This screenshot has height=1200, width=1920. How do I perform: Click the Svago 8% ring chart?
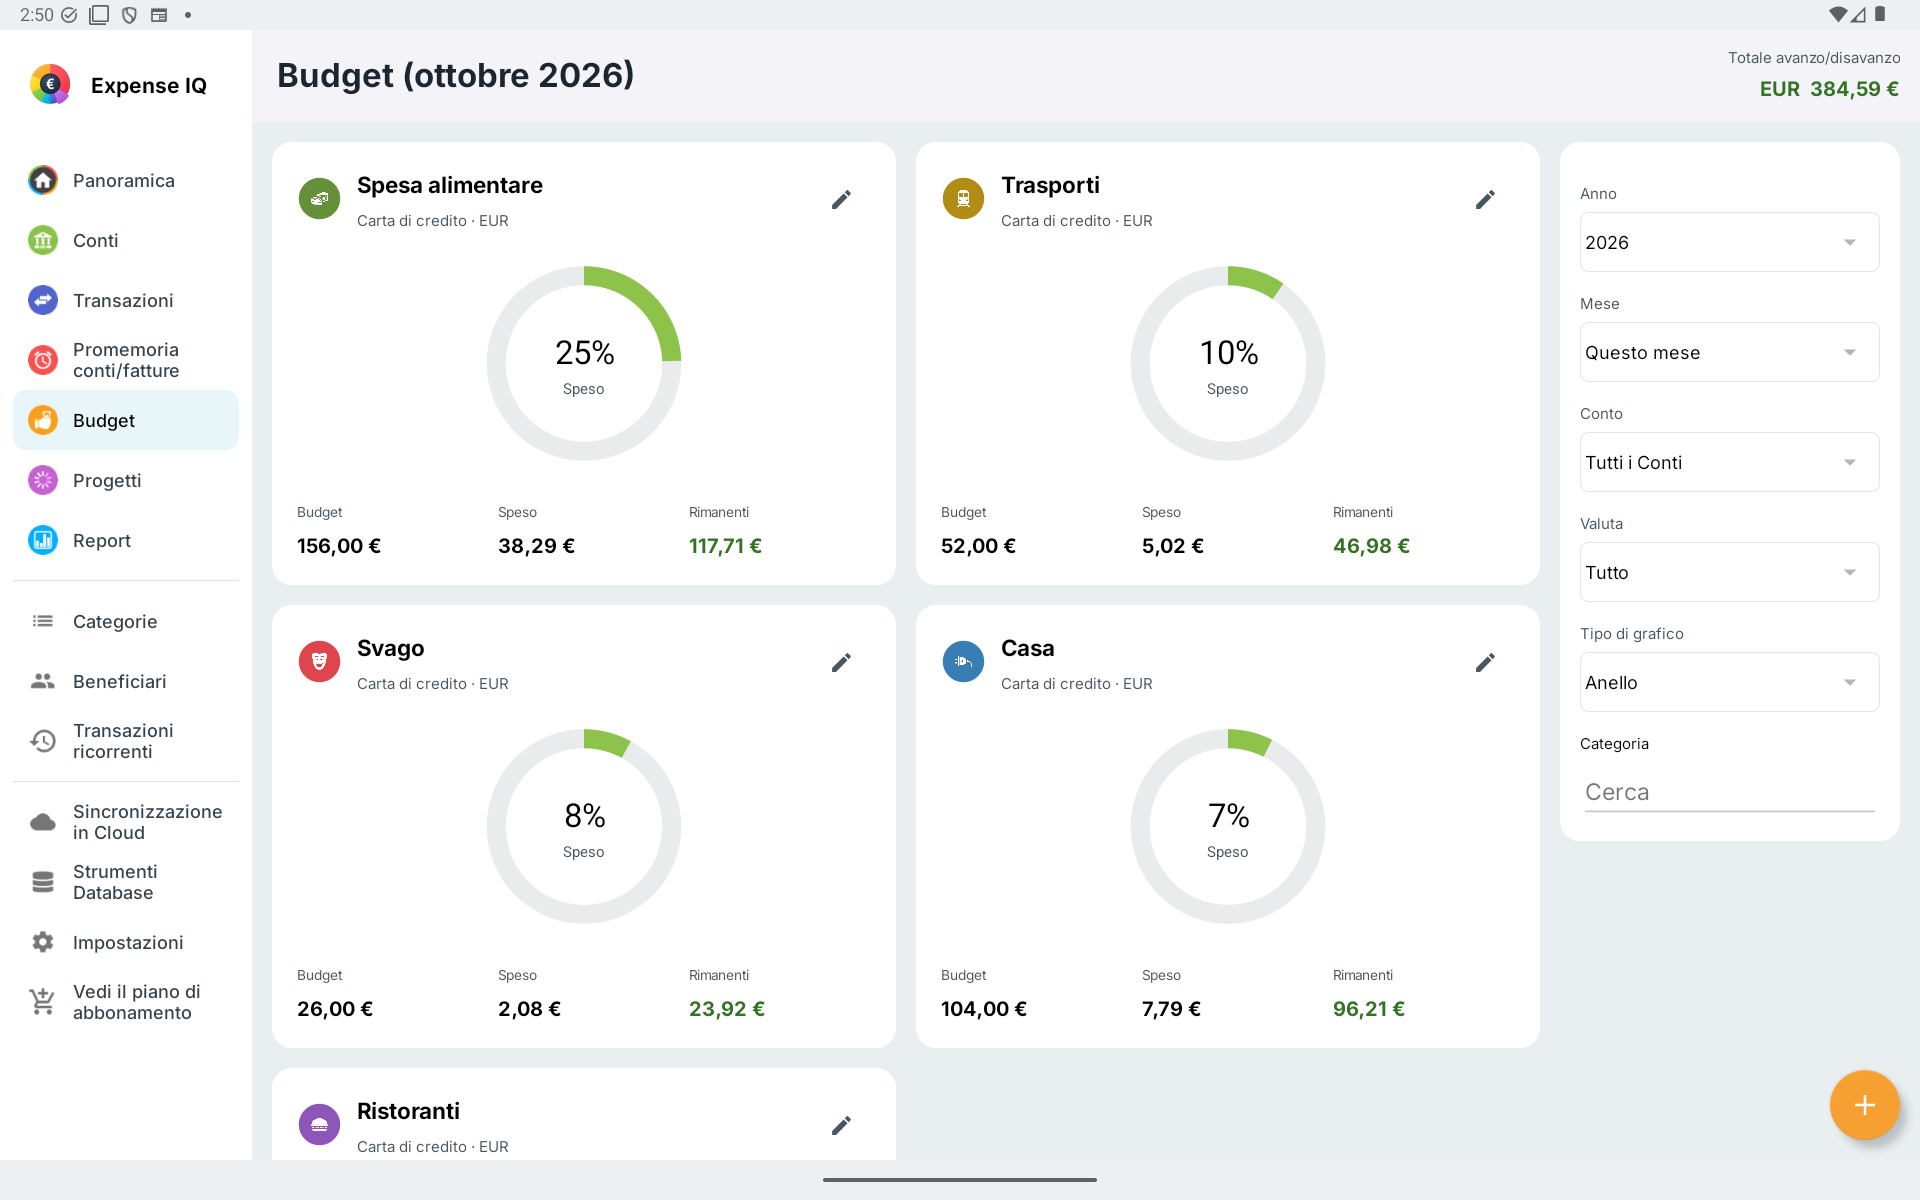[584, 826]
